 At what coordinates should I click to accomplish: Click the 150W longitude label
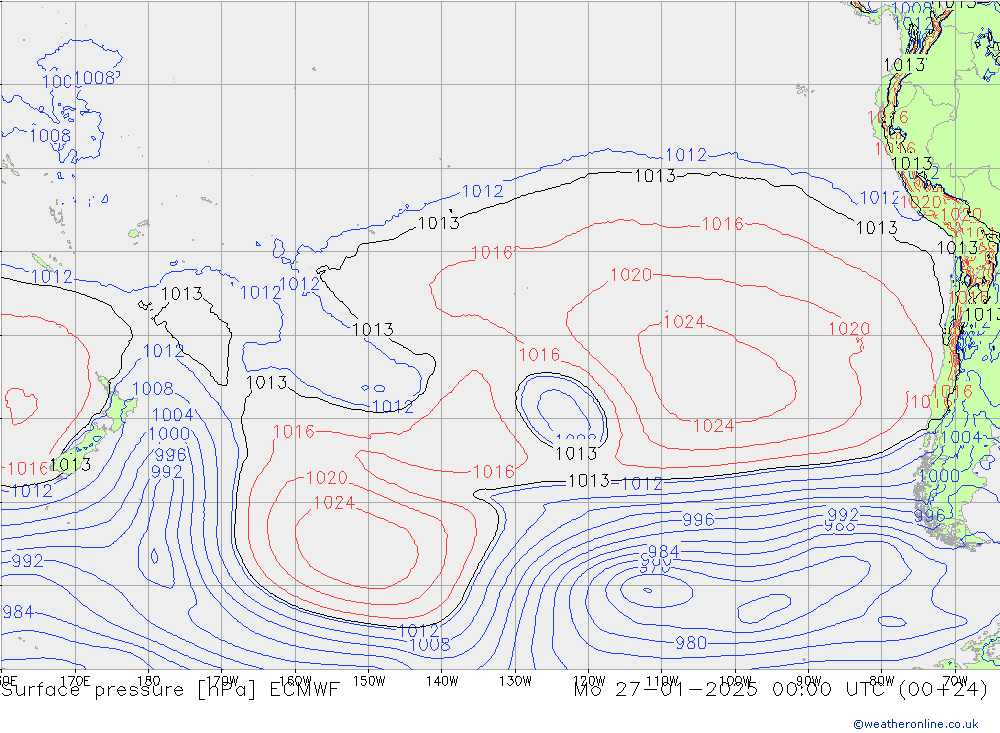tap(369, 681)
